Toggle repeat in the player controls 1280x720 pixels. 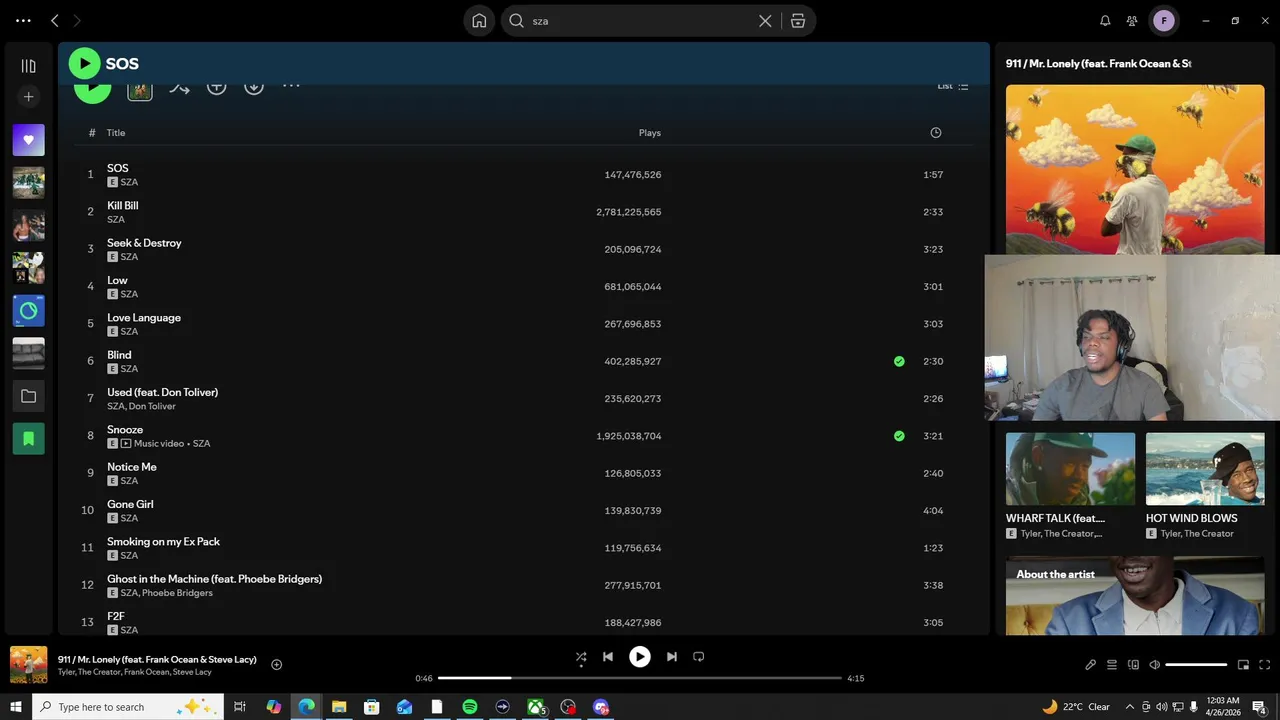699,657
